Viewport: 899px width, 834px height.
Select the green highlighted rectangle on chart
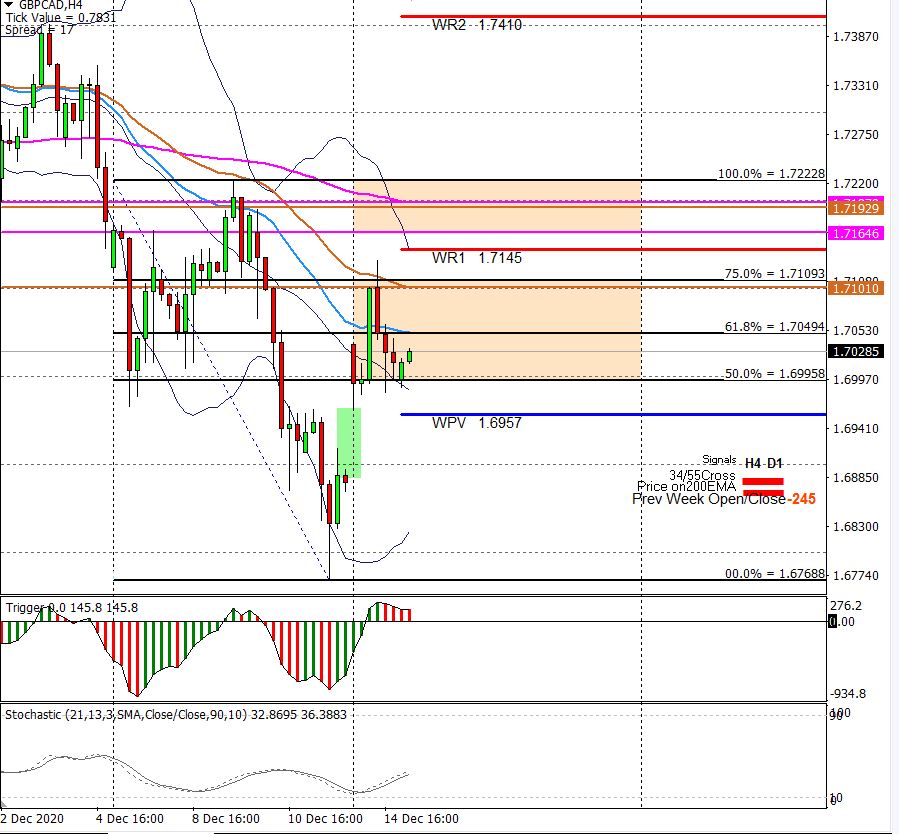349,441
